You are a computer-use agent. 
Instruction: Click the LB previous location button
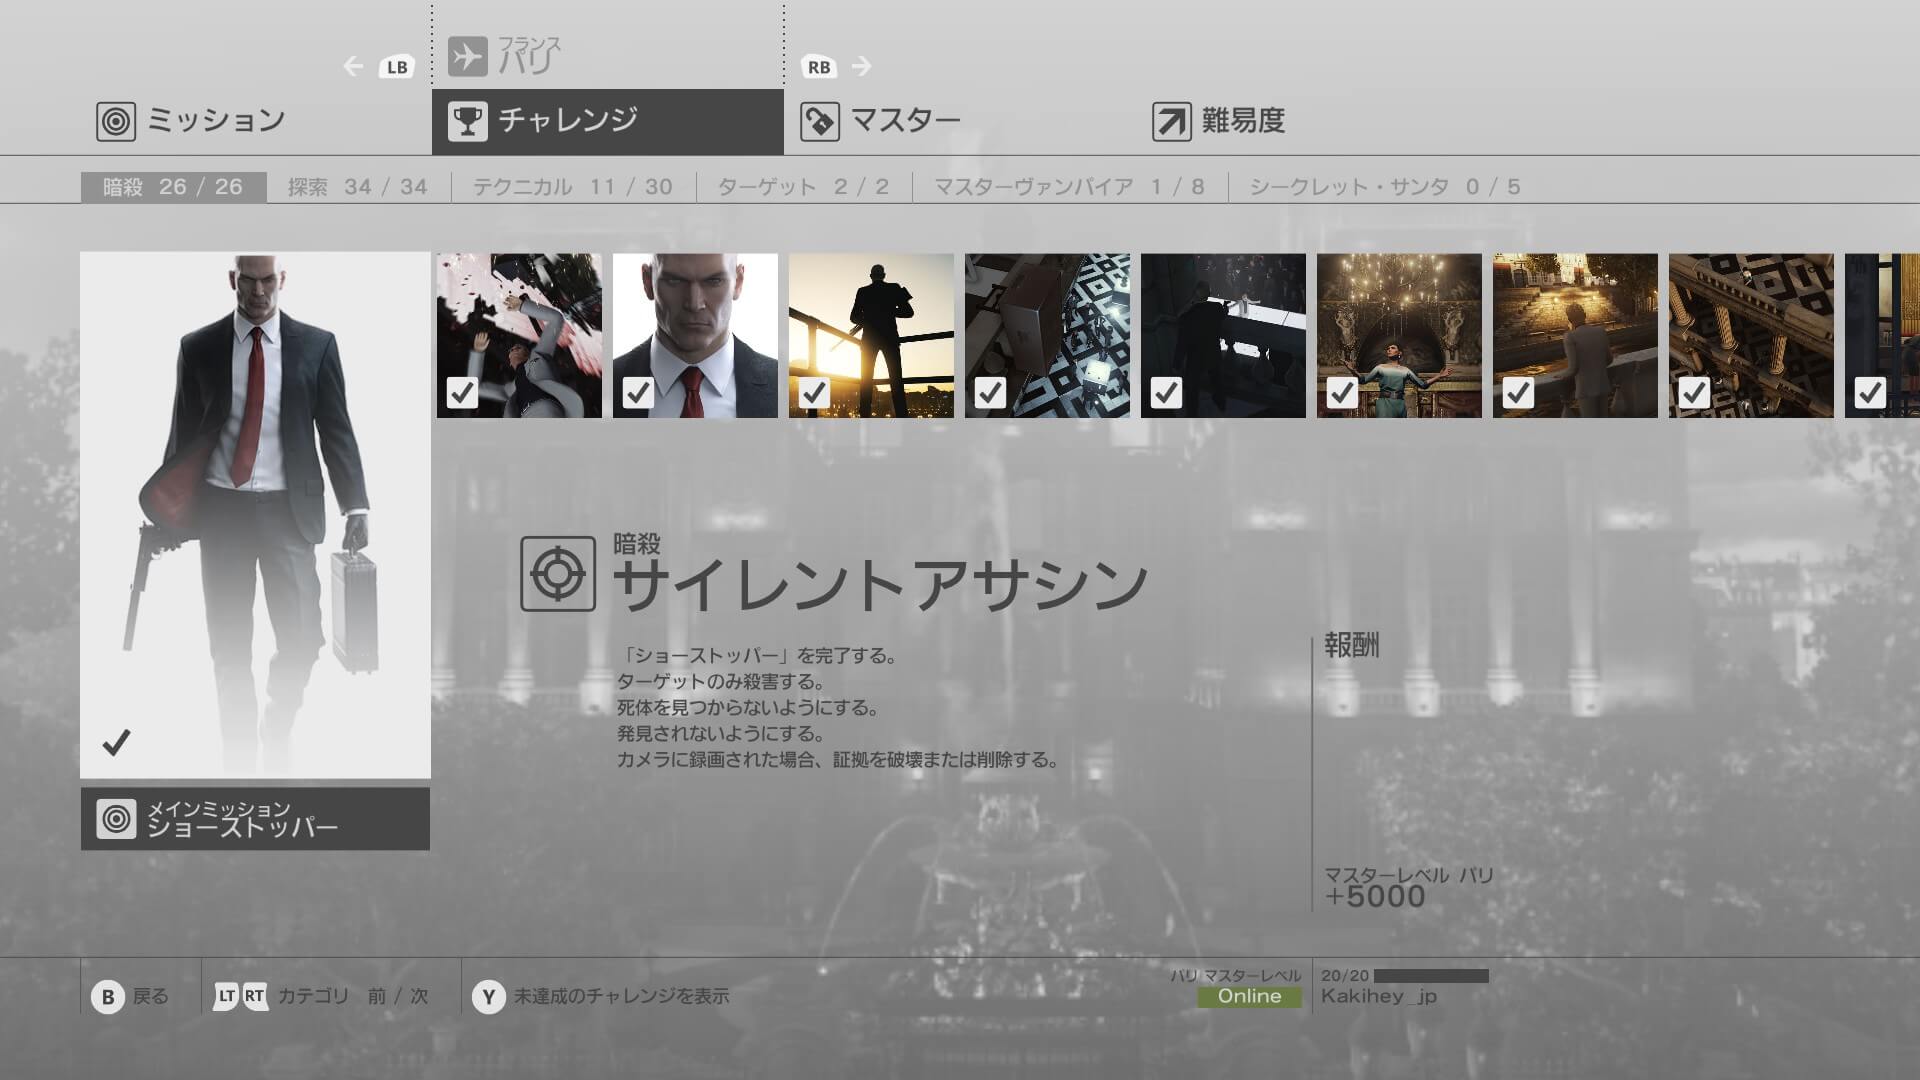coord(397,67)
